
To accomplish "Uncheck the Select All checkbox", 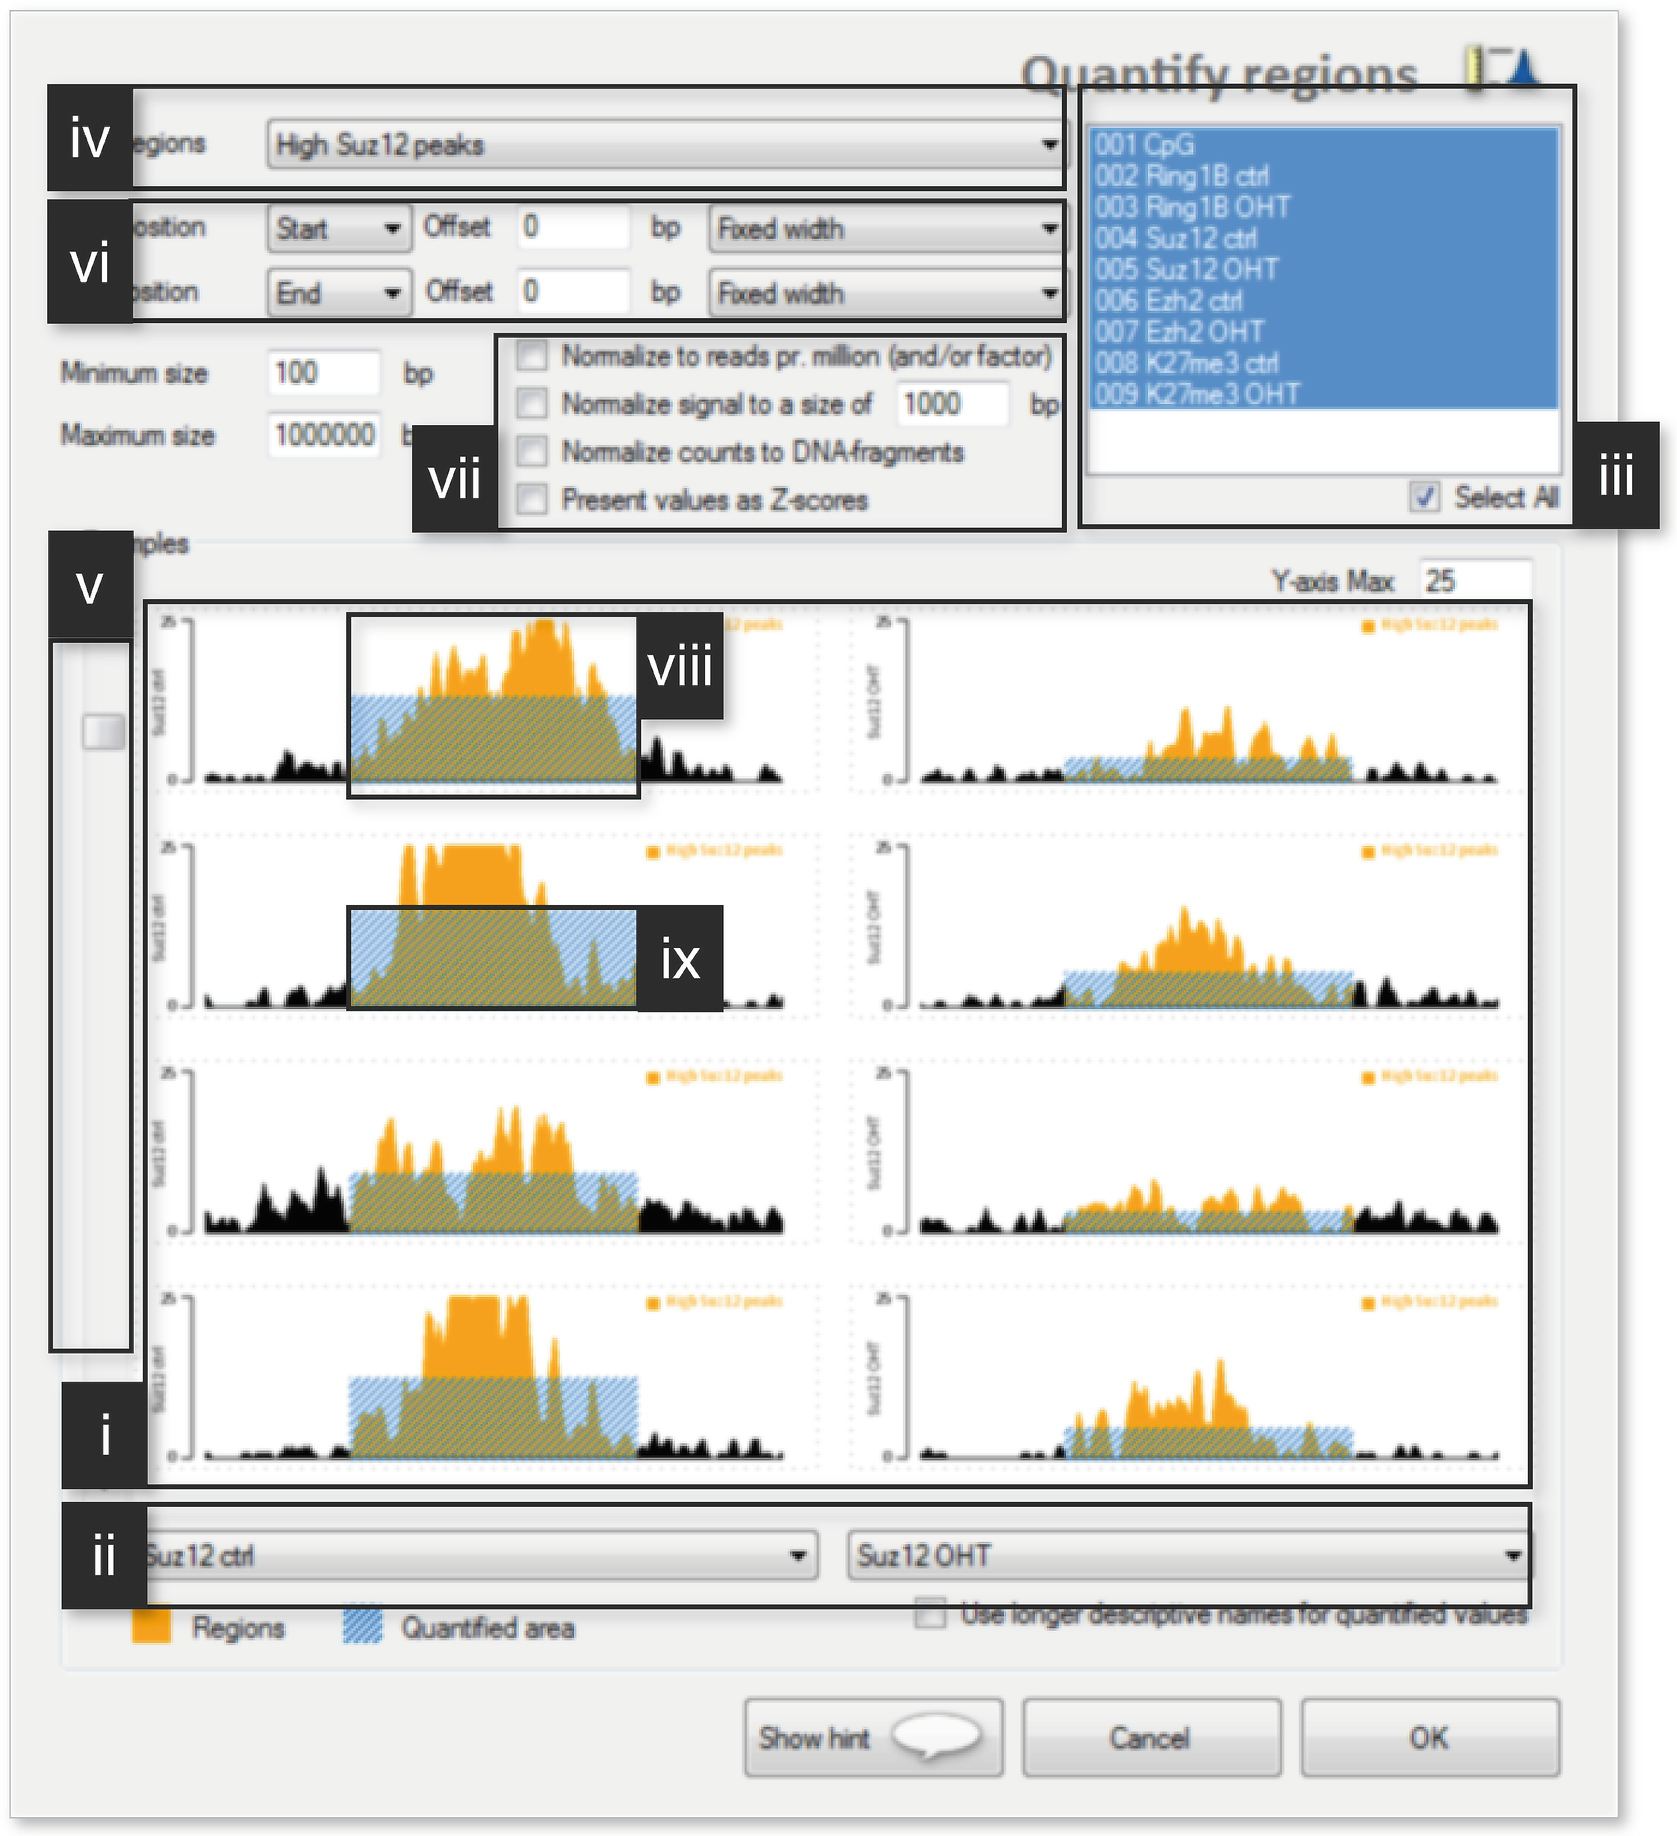I will point(1425,497).
